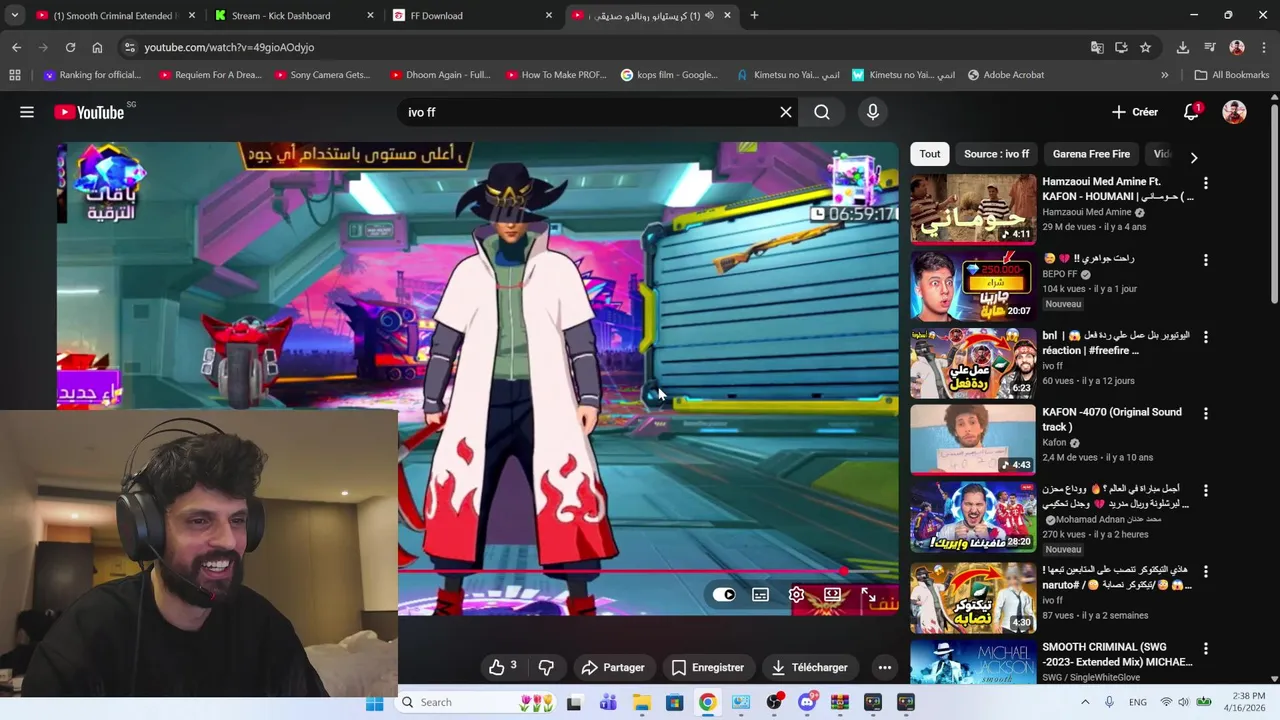Show hidden bookmarks with the double chevron
This screenshot has width=1280, height=720.
pyautogui.click(x=1164, y=75)
